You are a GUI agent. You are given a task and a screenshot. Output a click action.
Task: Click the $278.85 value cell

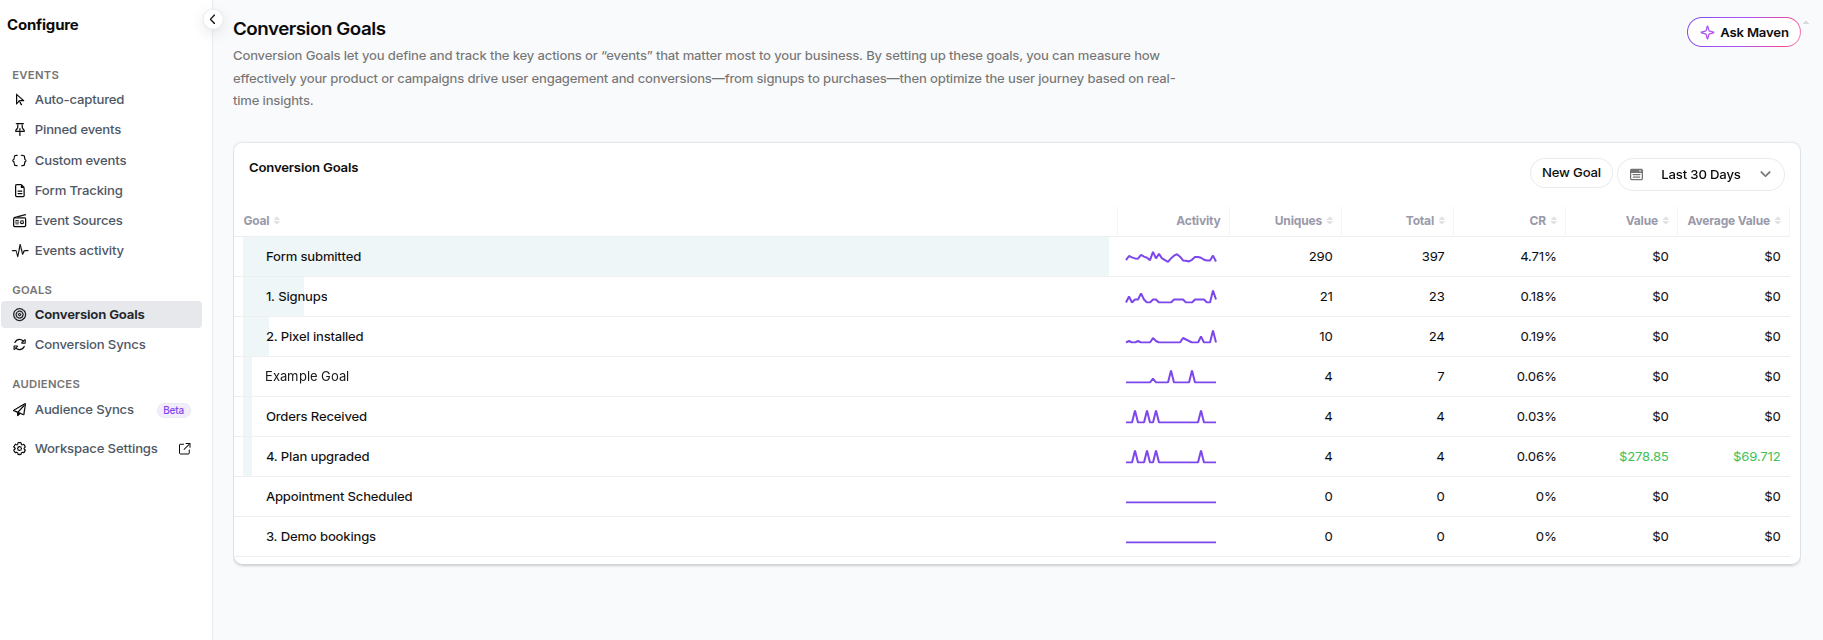point(1644,457)
